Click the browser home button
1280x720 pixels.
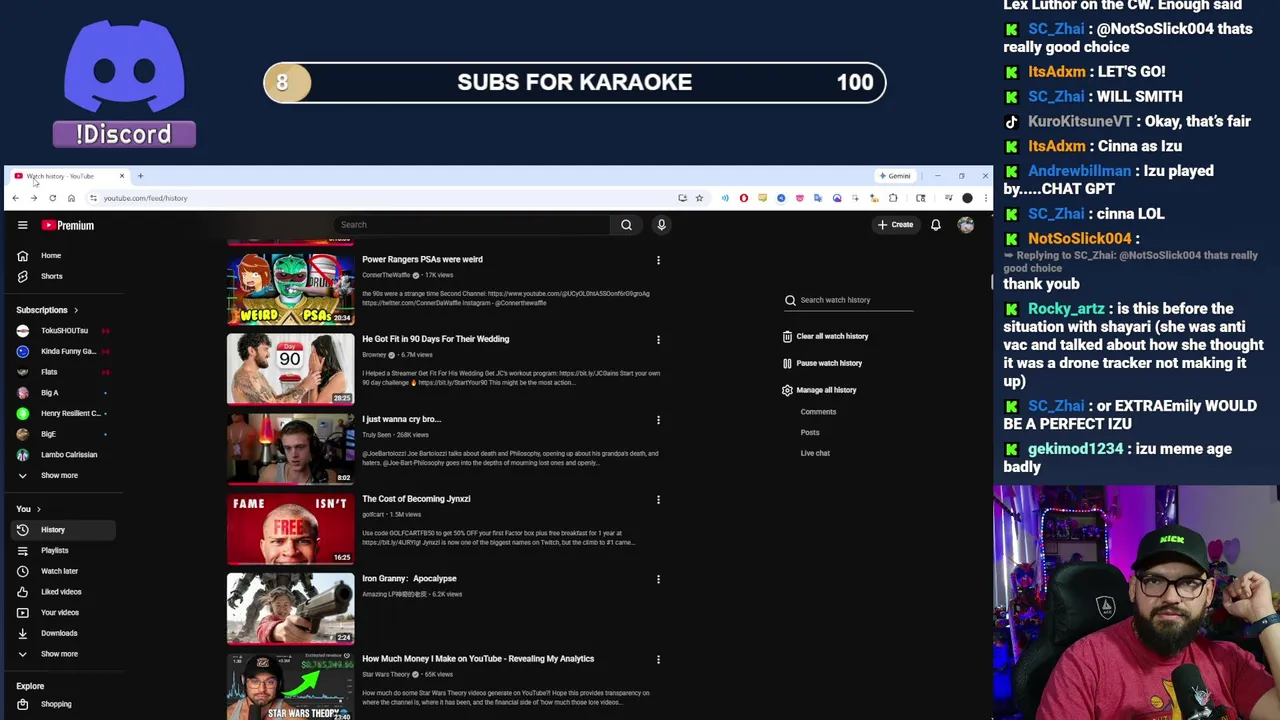pos(71,198)
